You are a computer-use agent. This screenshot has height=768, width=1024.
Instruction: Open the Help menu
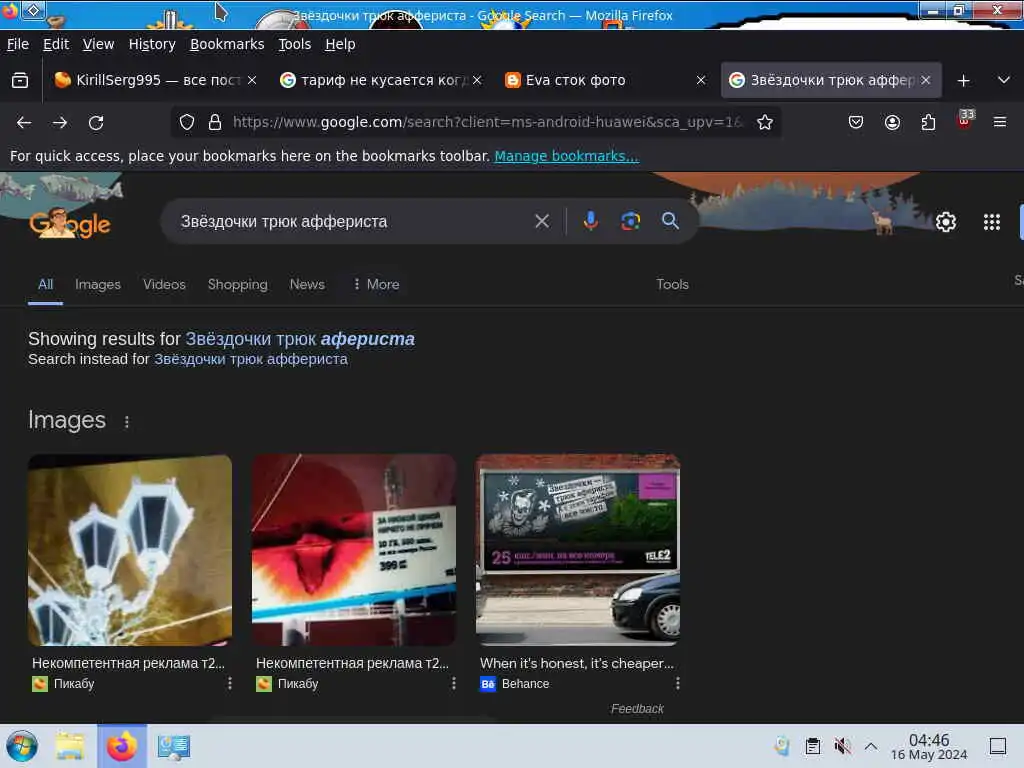[340, 44]
